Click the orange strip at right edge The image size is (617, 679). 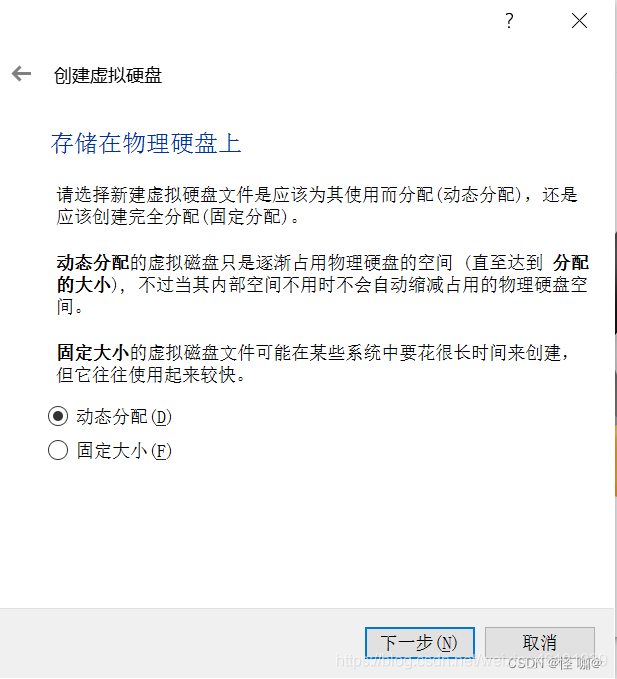(615, 459)
